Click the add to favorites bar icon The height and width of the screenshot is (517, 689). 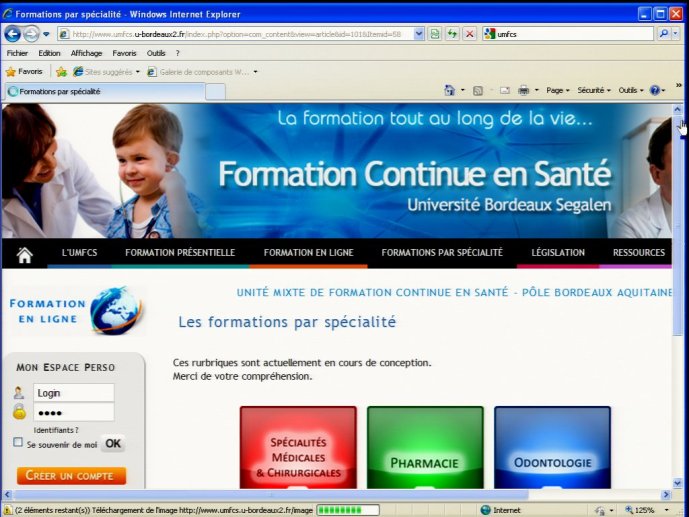coord(62,72)
